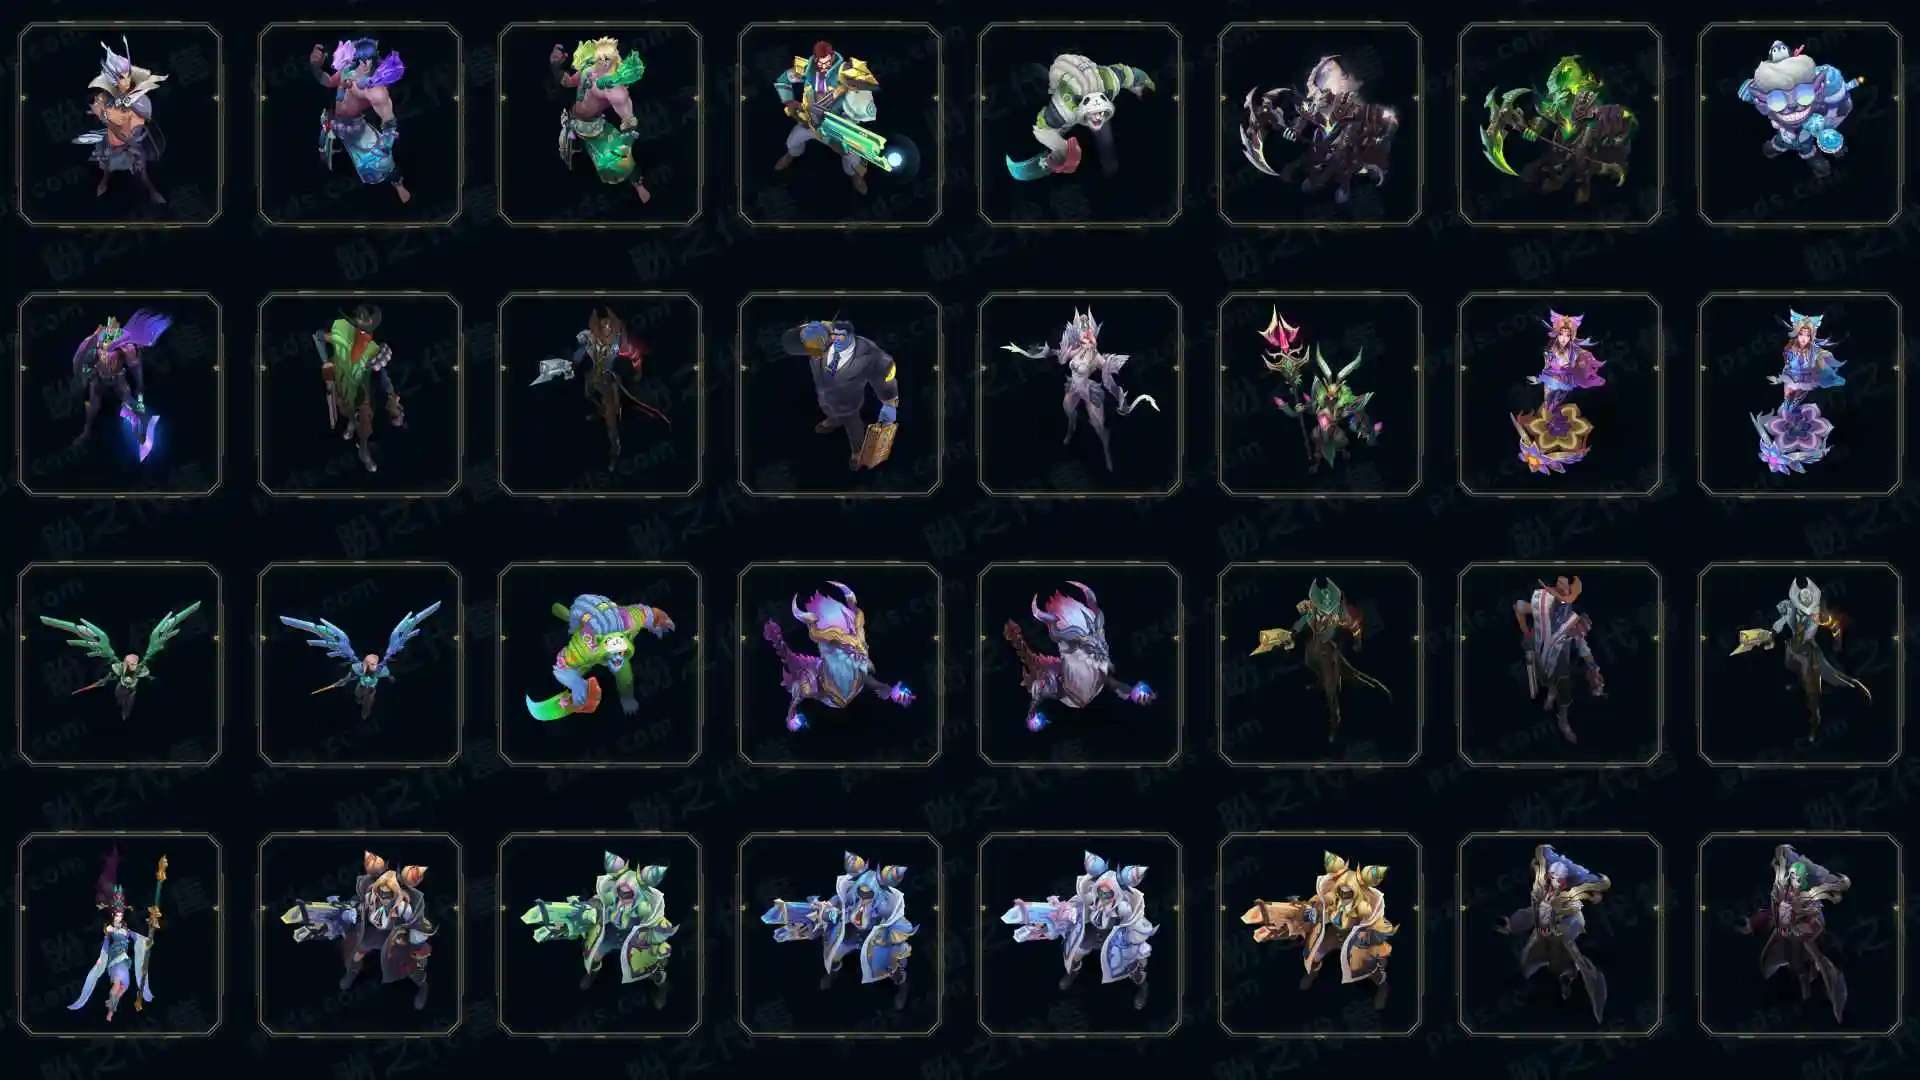Select the green-winged angel skin
Image resolution: width=1920 pixels, height=1080 pixels.
(x=120, y=664)
